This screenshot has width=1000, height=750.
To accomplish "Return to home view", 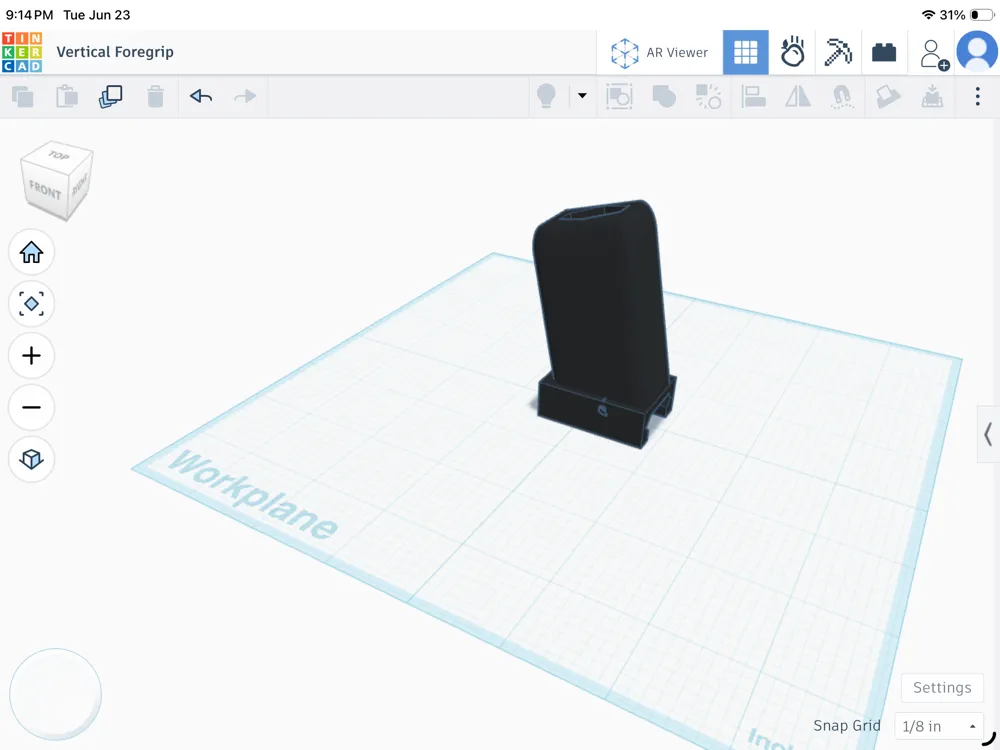I will click(x=31, y=253).
